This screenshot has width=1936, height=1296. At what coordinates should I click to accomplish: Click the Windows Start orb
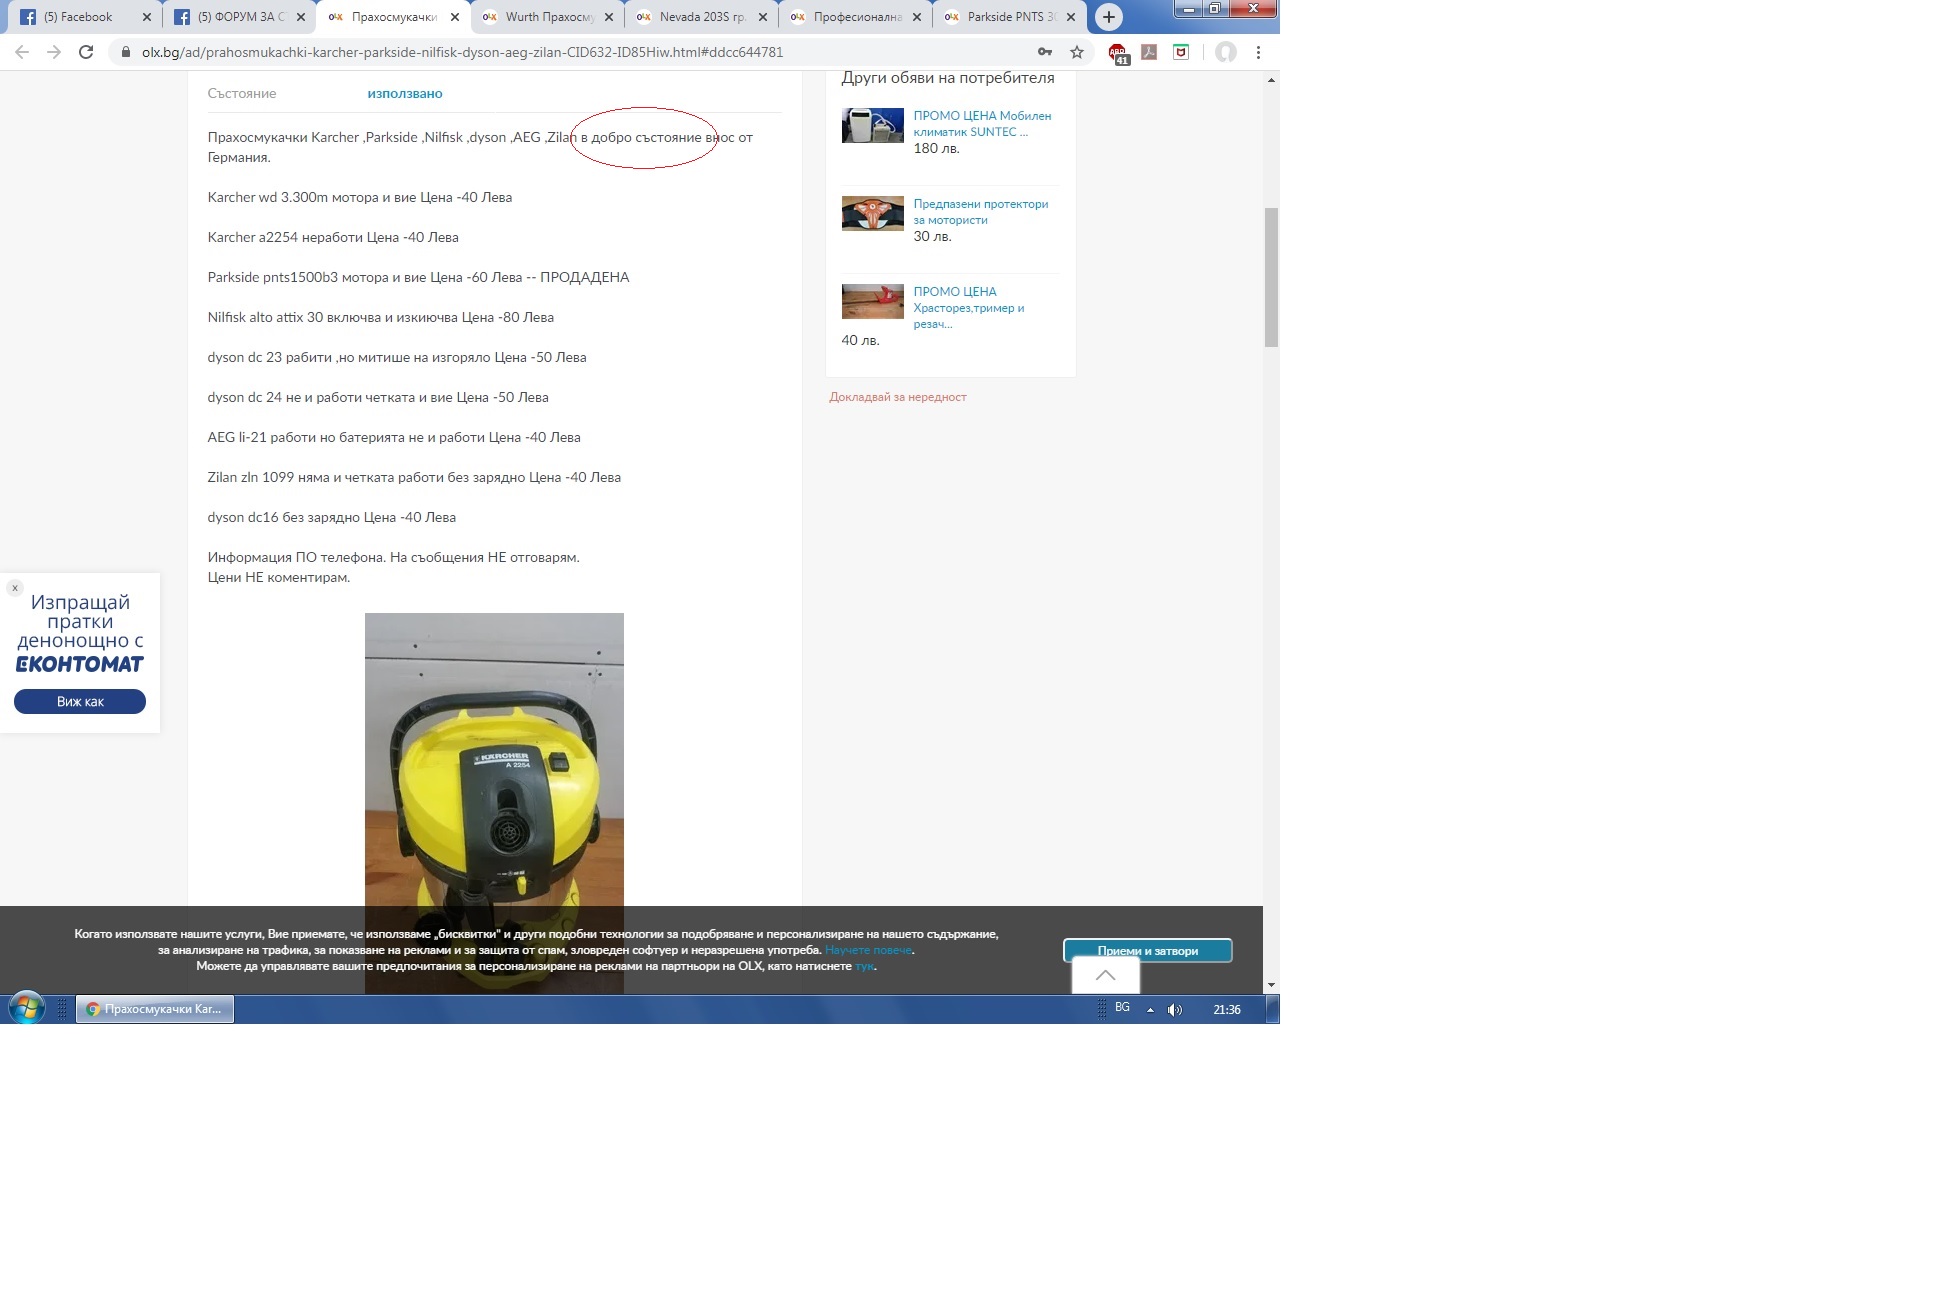[27, 1008]
